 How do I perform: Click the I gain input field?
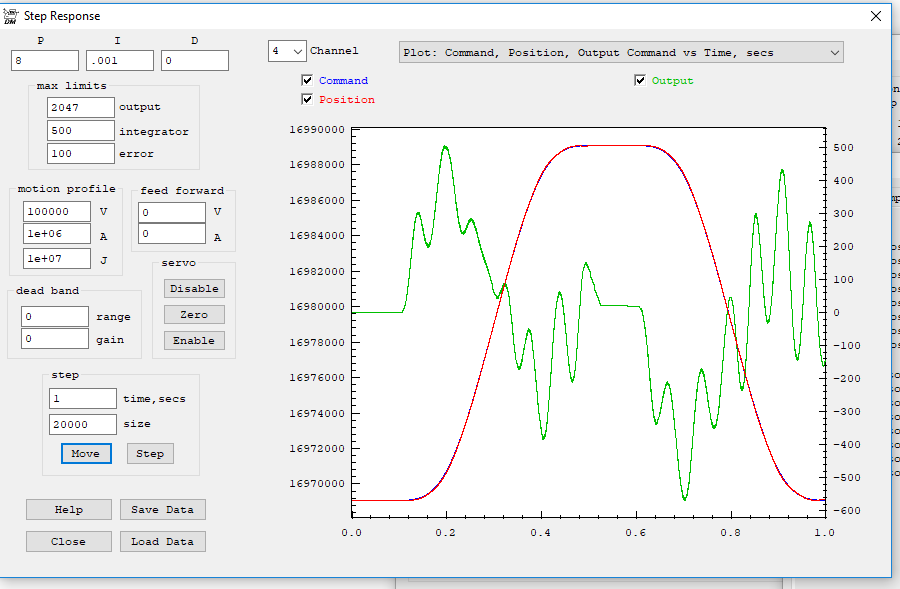coord(119,61)
